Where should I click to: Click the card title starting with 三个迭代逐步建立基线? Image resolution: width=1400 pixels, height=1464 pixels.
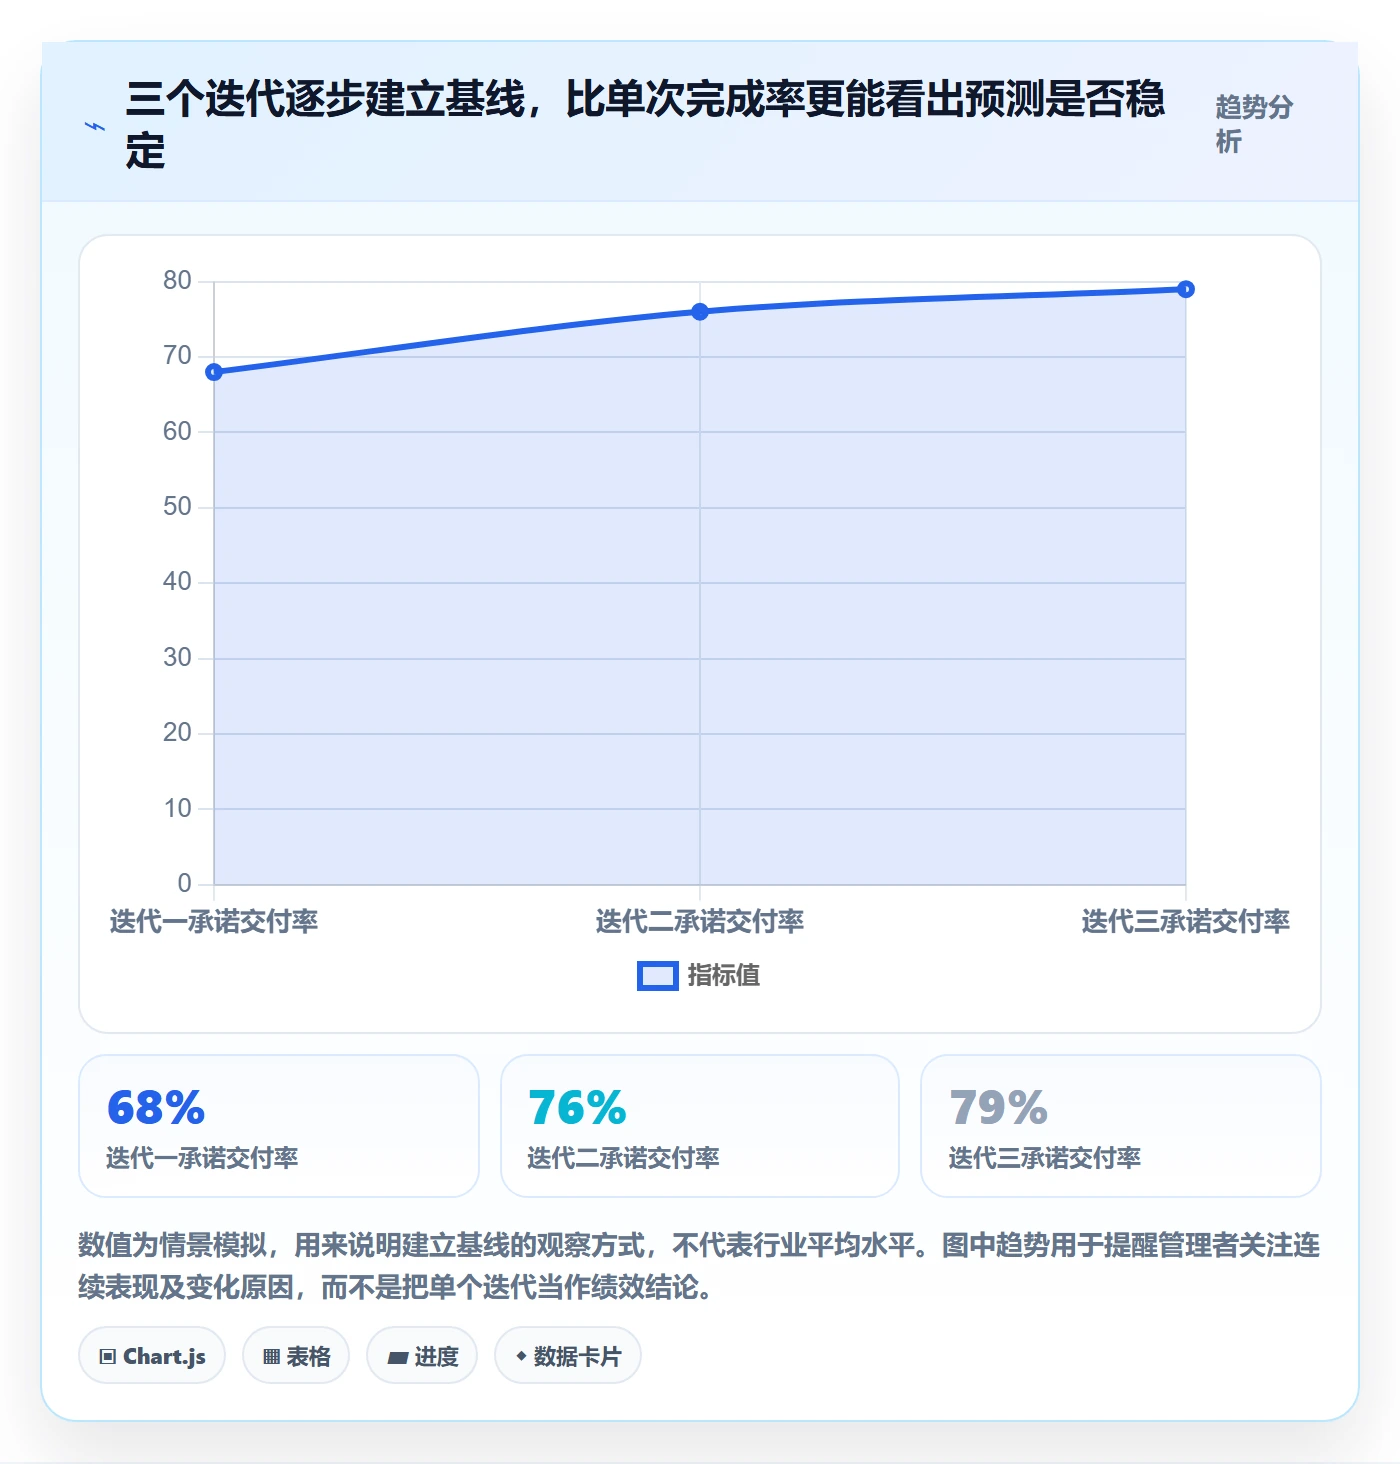pos(645,125)
